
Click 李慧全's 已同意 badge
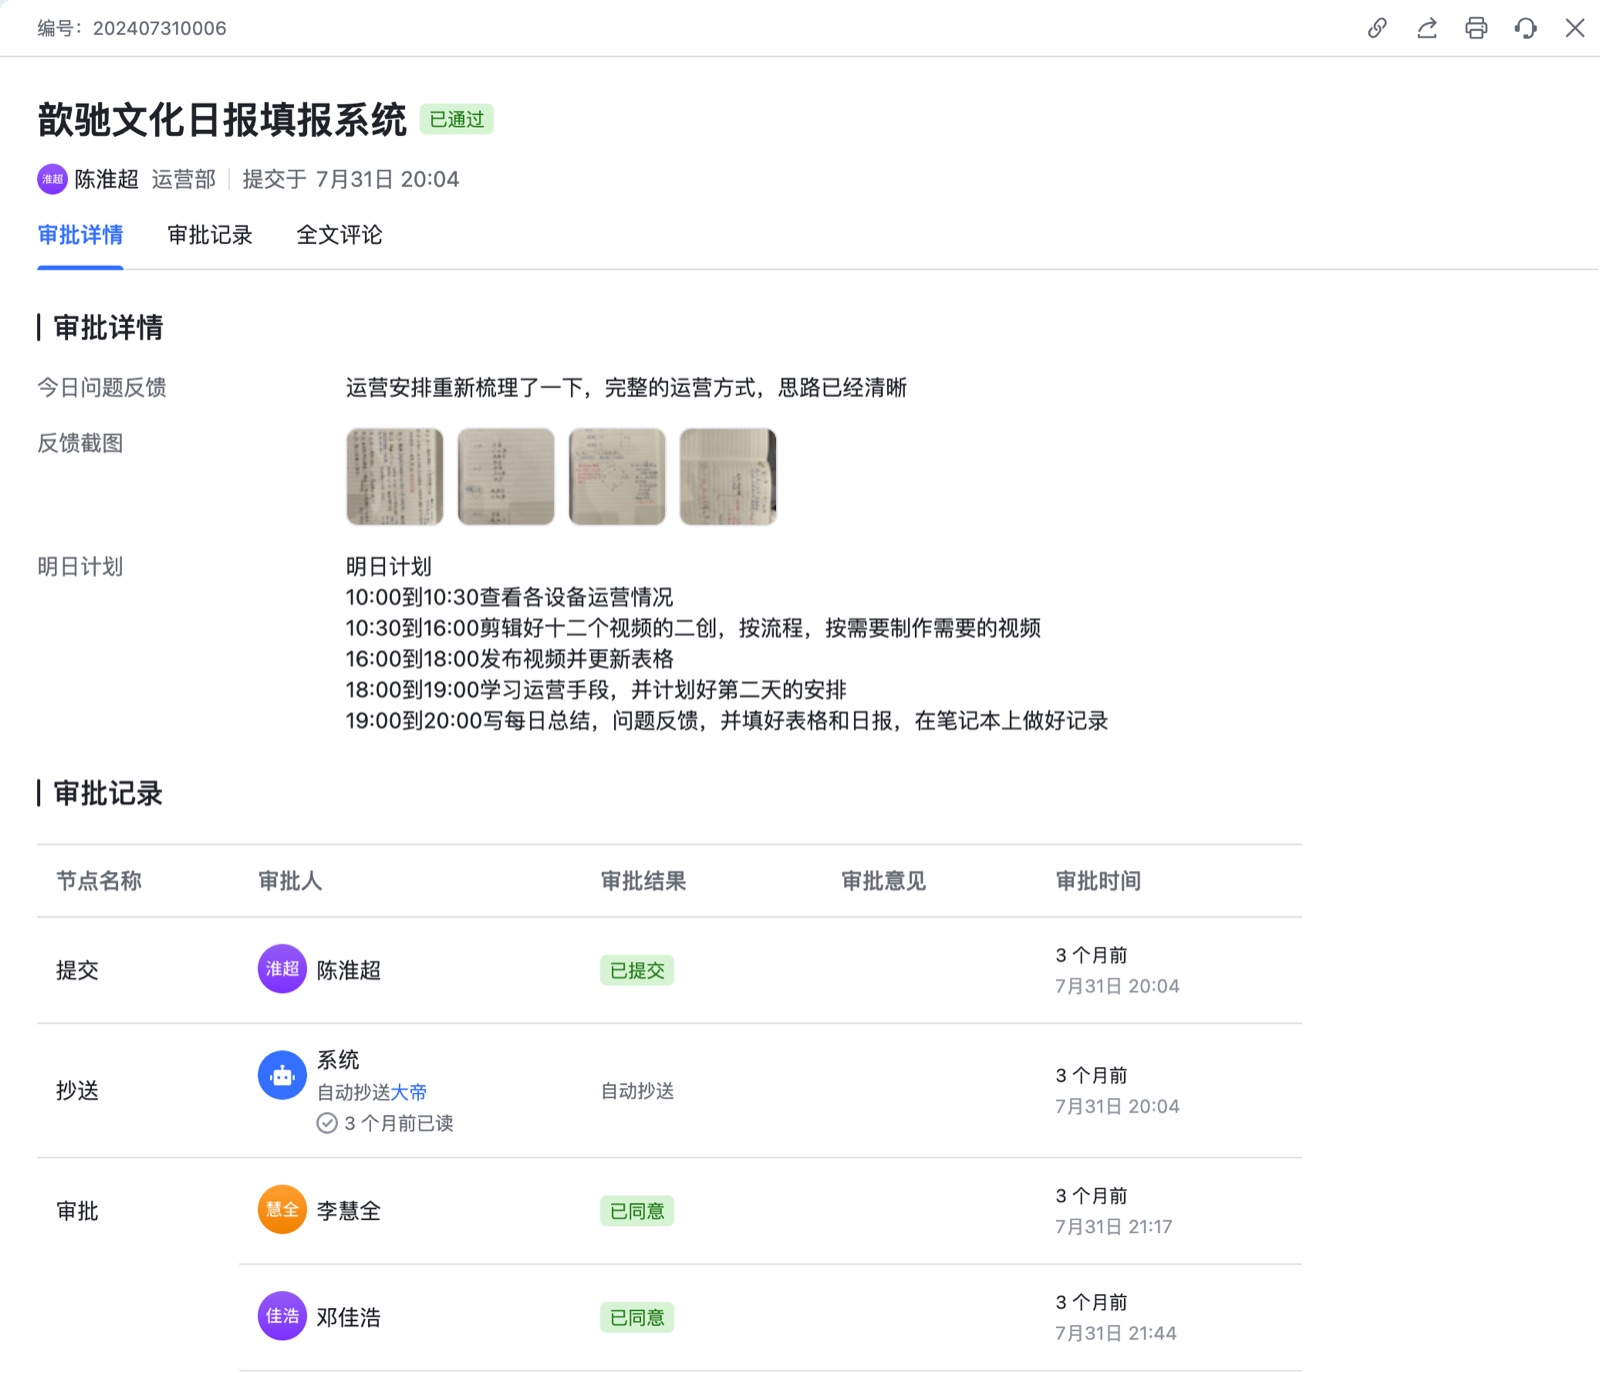[637, 1211]
